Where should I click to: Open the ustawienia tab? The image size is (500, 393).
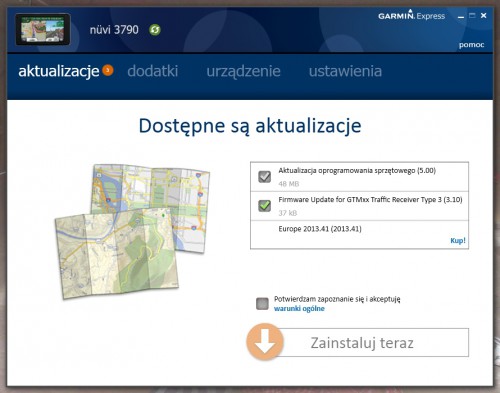345,71
